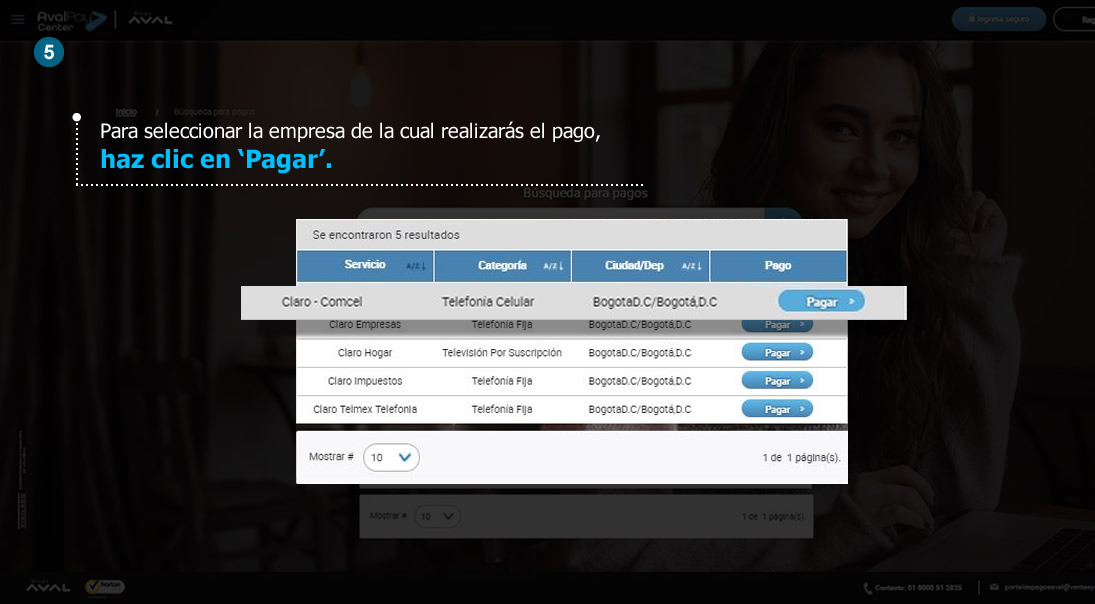The width and height of the screenshot is (1095, 604).
Task: Sort by Categoría A/Z icon
Action: [x=553, y=266]
